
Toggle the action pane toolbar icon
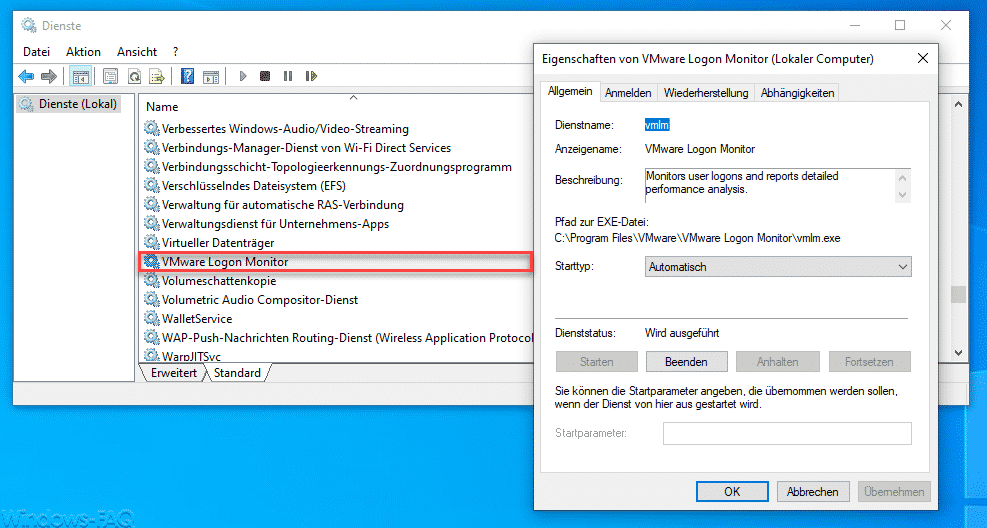[x=211, y=77]
